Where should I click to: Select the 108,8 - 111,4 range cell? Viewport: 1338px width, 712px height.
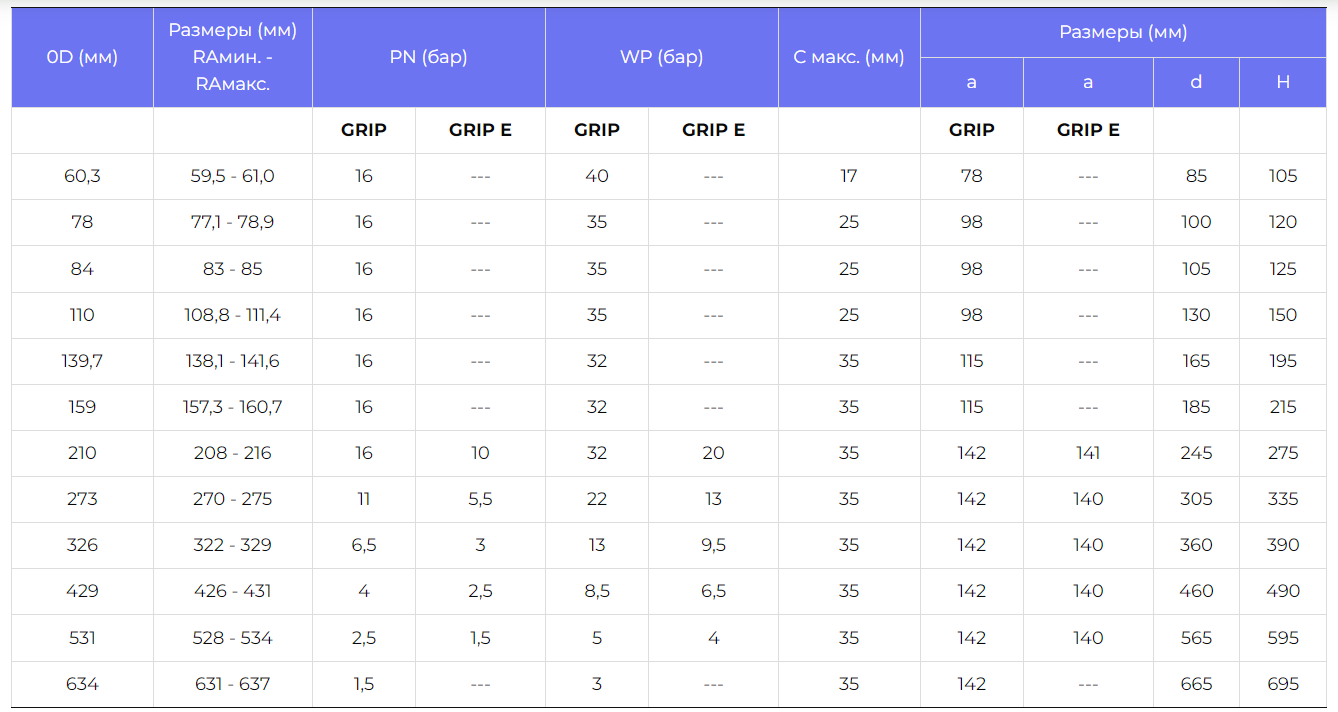coord(233,315)
